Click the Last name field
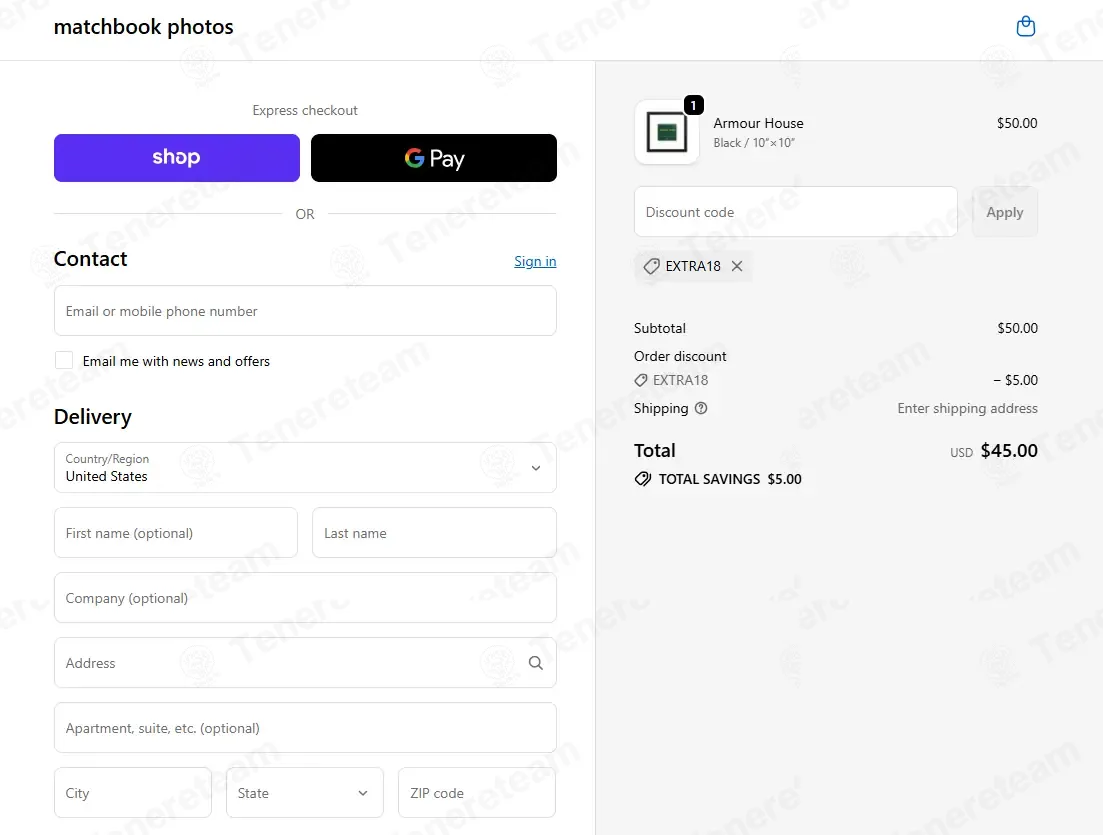1103x835 pixels. (434, 533)
